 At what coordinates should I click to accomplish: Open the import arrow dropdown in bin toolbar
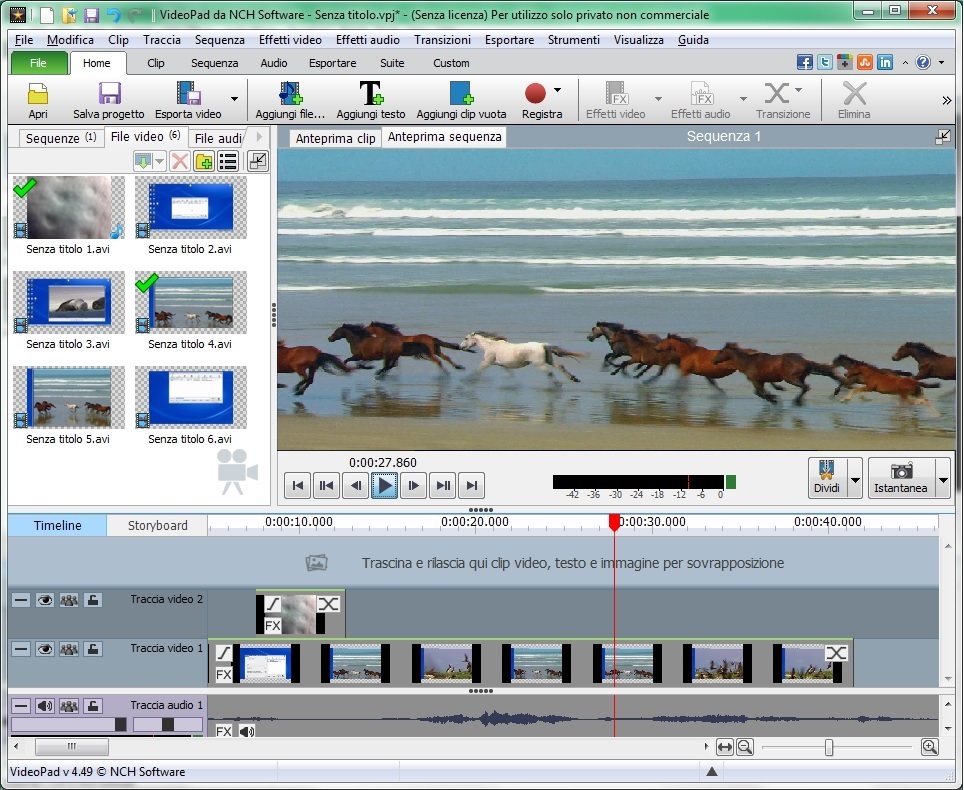159,162
